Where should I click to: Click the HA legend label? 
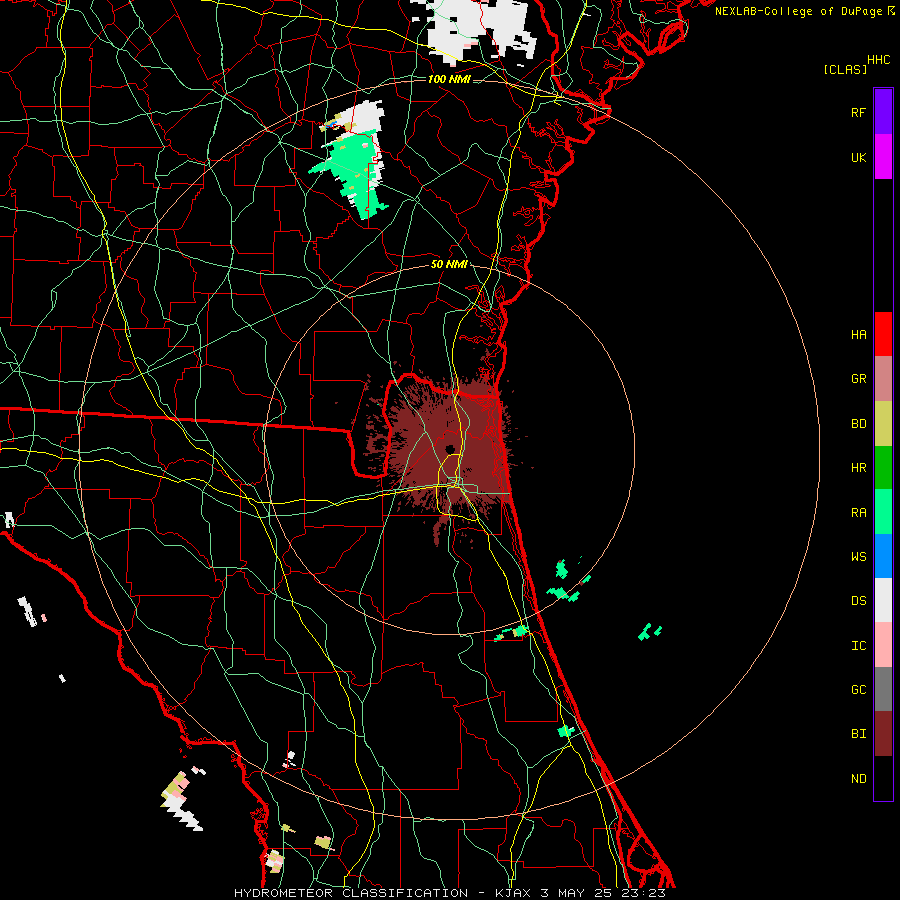pyautogui.click(x=858, y=335)
